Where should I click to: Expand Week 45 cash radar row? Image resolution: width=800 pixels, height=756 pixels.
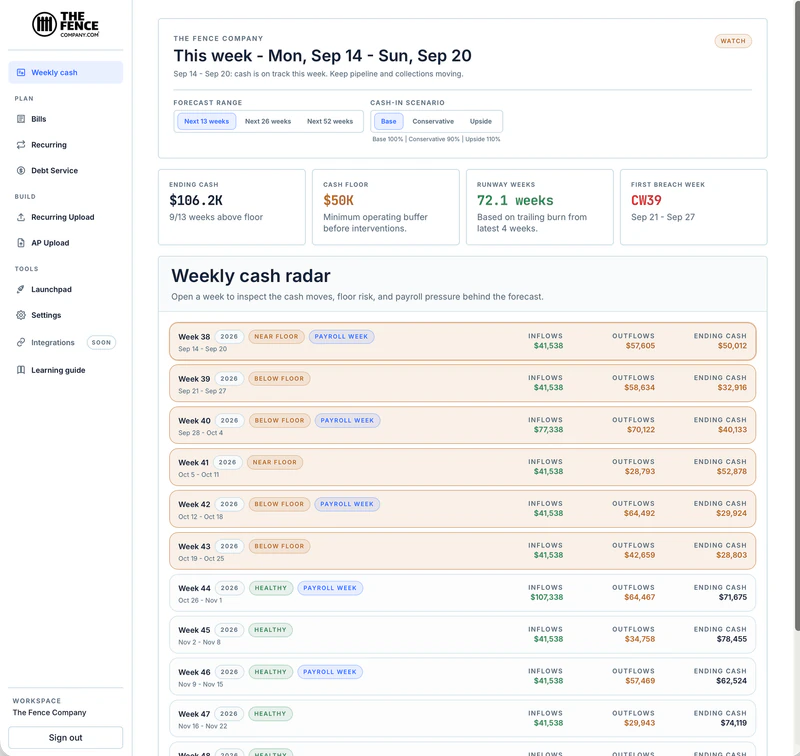pos(462,635)
